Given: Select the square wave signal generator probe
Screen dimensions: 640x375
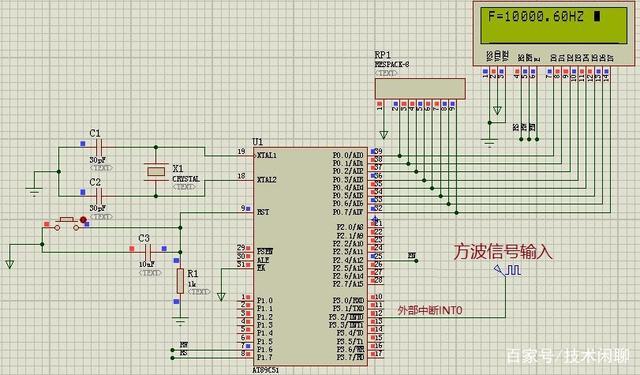Looking at the screenshot, I should (507, 270).
